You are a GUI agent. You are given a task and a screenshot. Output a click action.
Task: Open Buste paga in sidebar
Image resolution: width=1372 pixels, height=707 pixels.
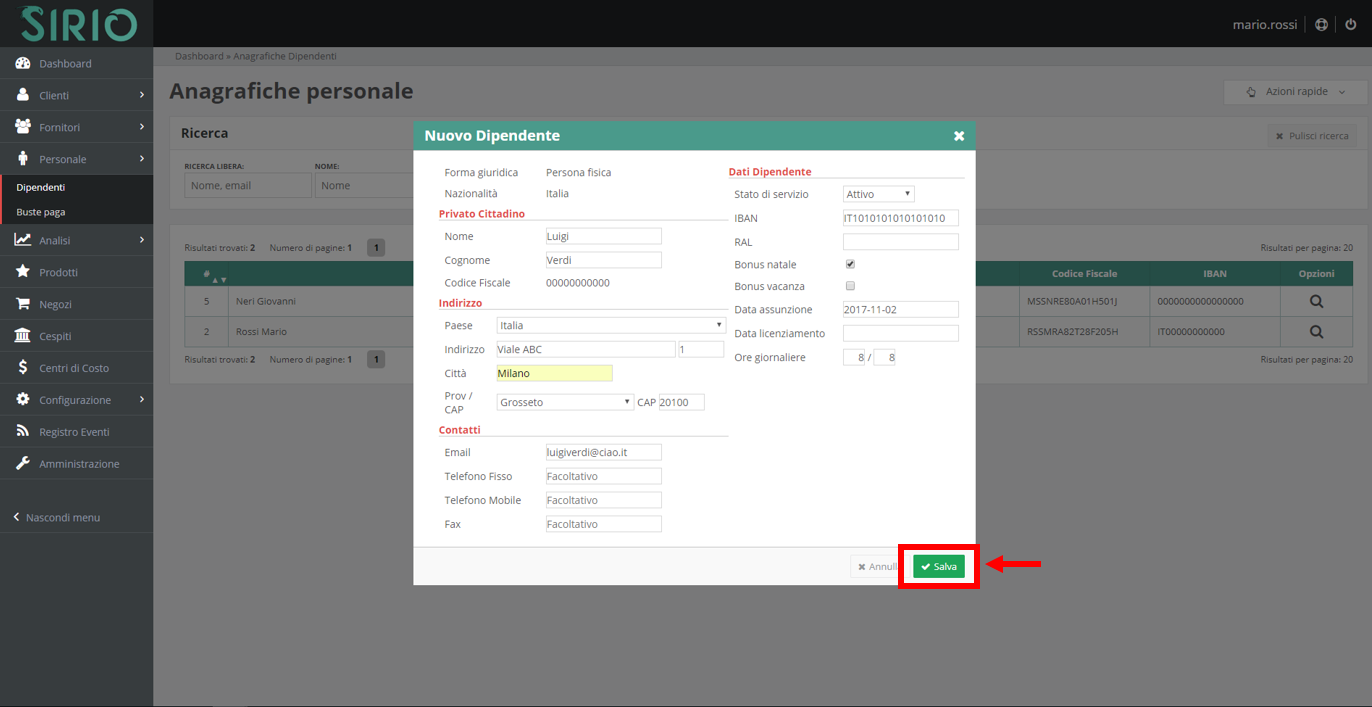[40, 212]
